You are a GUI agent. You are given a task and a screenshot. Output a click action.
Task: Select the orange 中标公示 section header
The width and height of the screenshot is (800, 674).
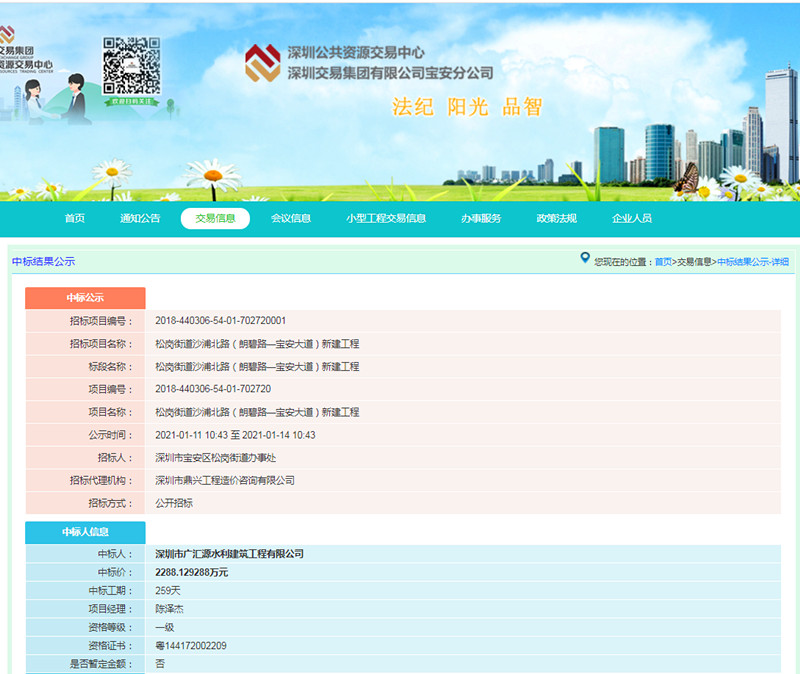pos(85,298)
